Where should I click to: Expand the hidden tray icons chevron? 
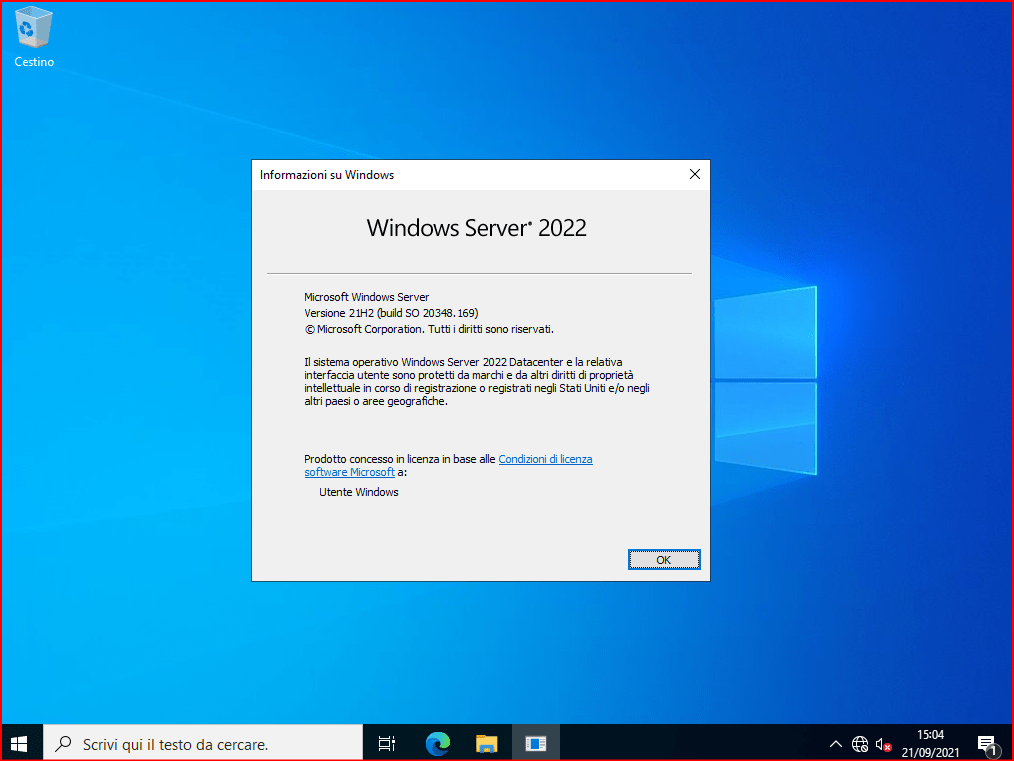(x=836, y=744)
